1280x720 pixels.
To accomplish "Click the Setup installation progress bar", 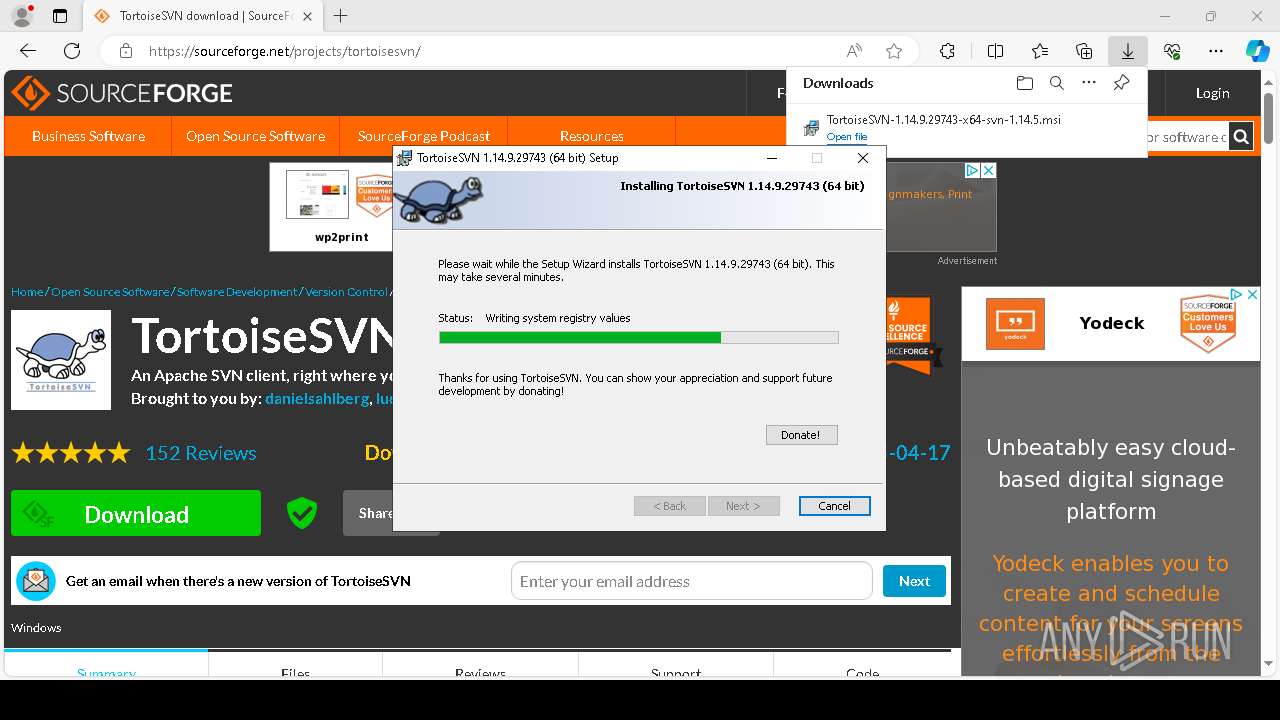I will 638,338.
